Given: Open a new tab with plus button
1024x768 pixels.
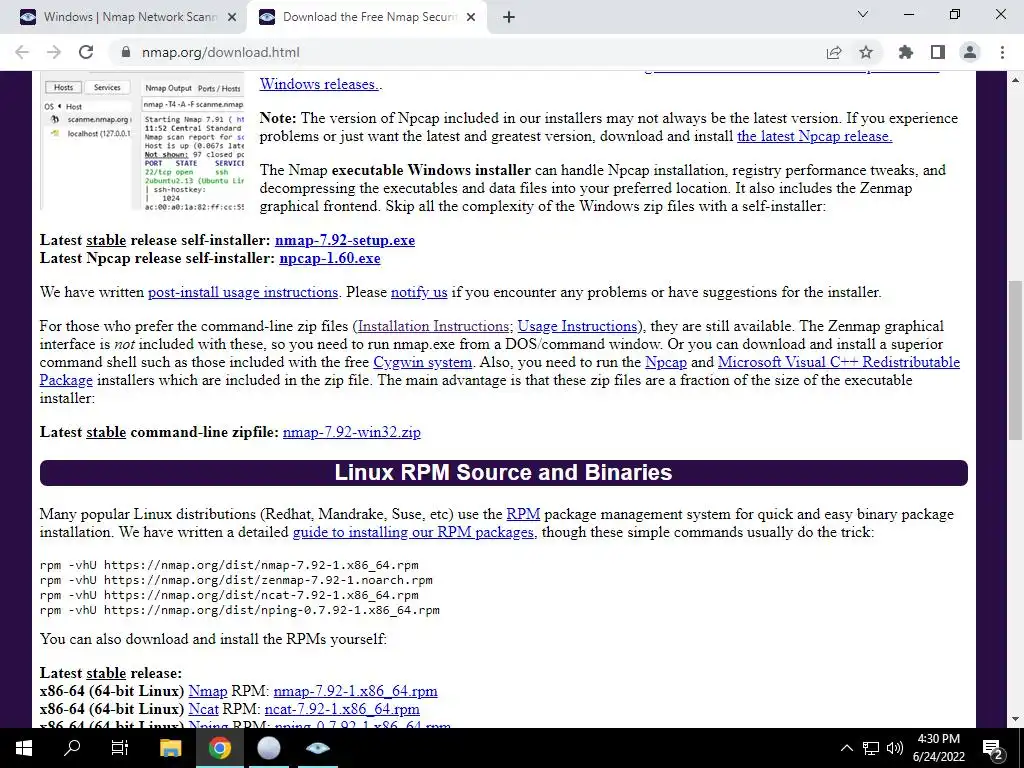Looking at the screenshot, I should 509,17.
